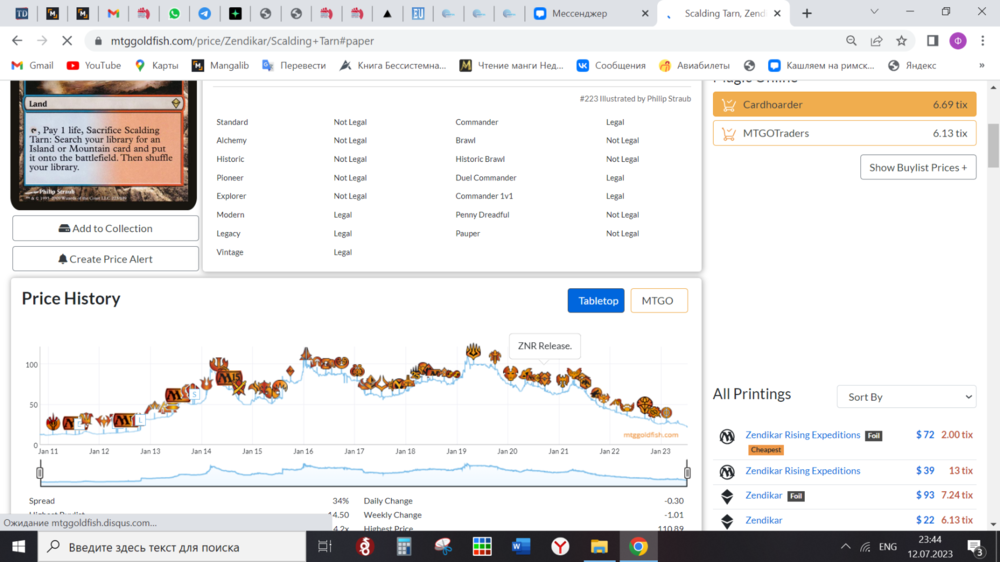Open Microsoft Word from the taskbar

[520, 547]
